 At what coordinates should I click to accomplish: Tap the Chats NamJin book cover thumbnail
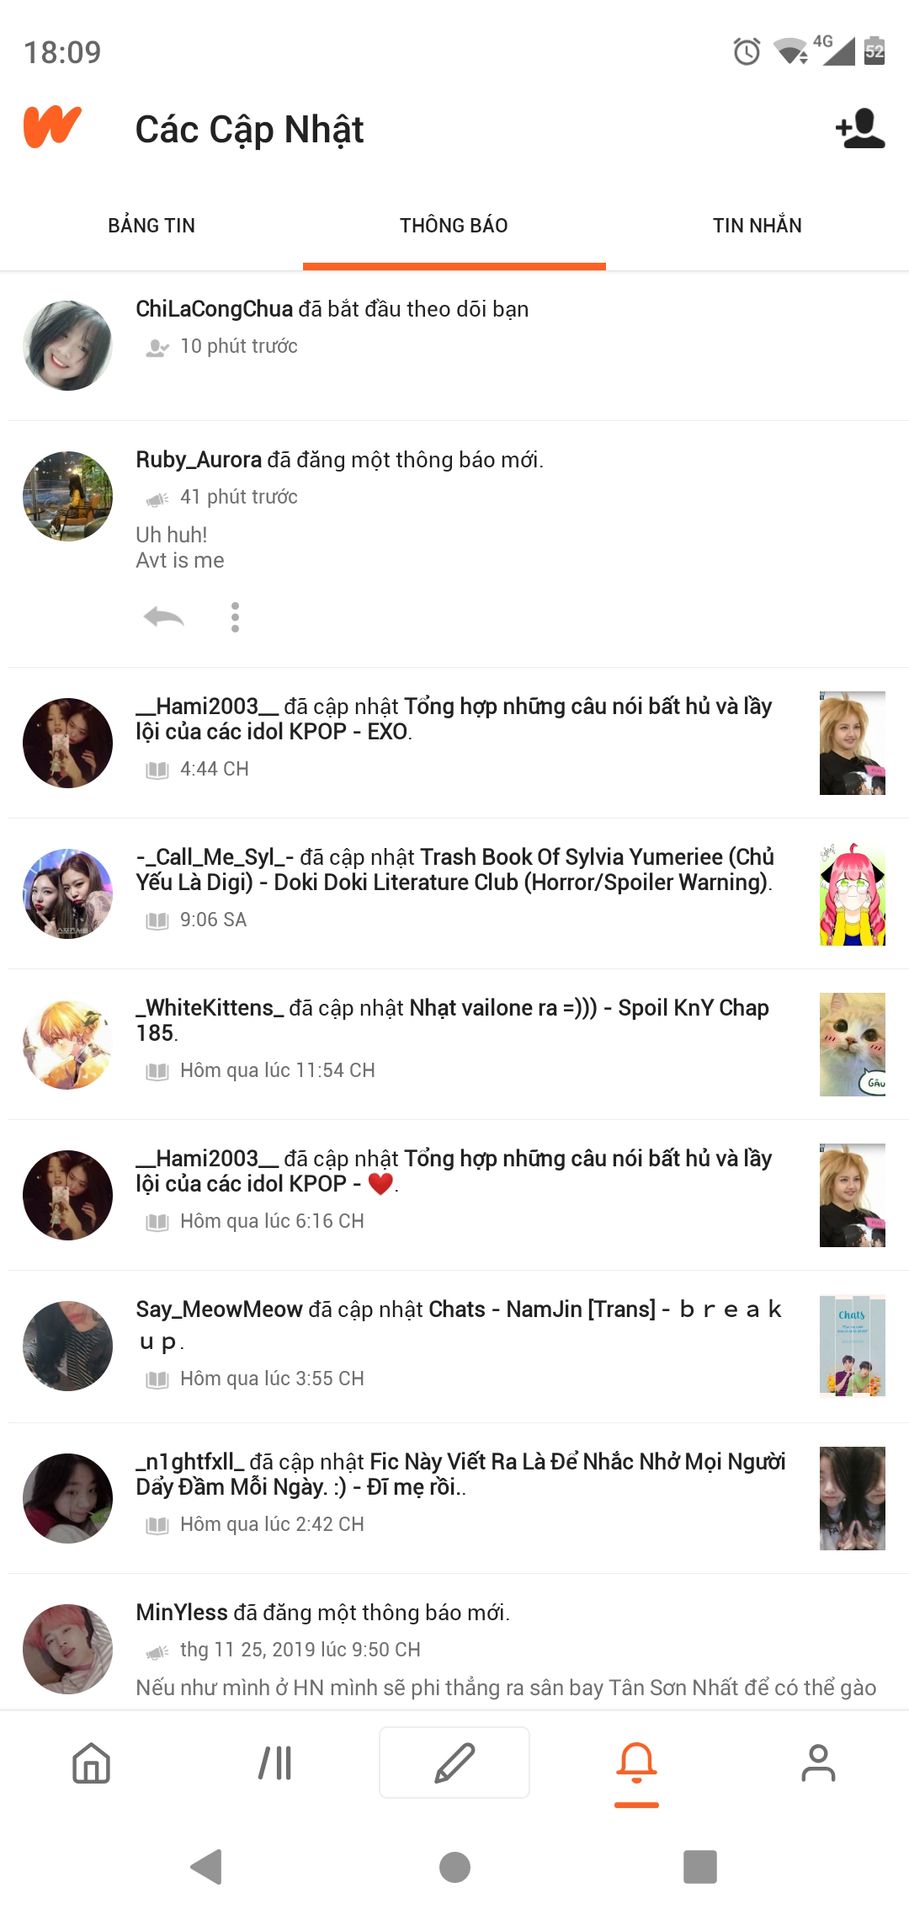[852, 1346]
